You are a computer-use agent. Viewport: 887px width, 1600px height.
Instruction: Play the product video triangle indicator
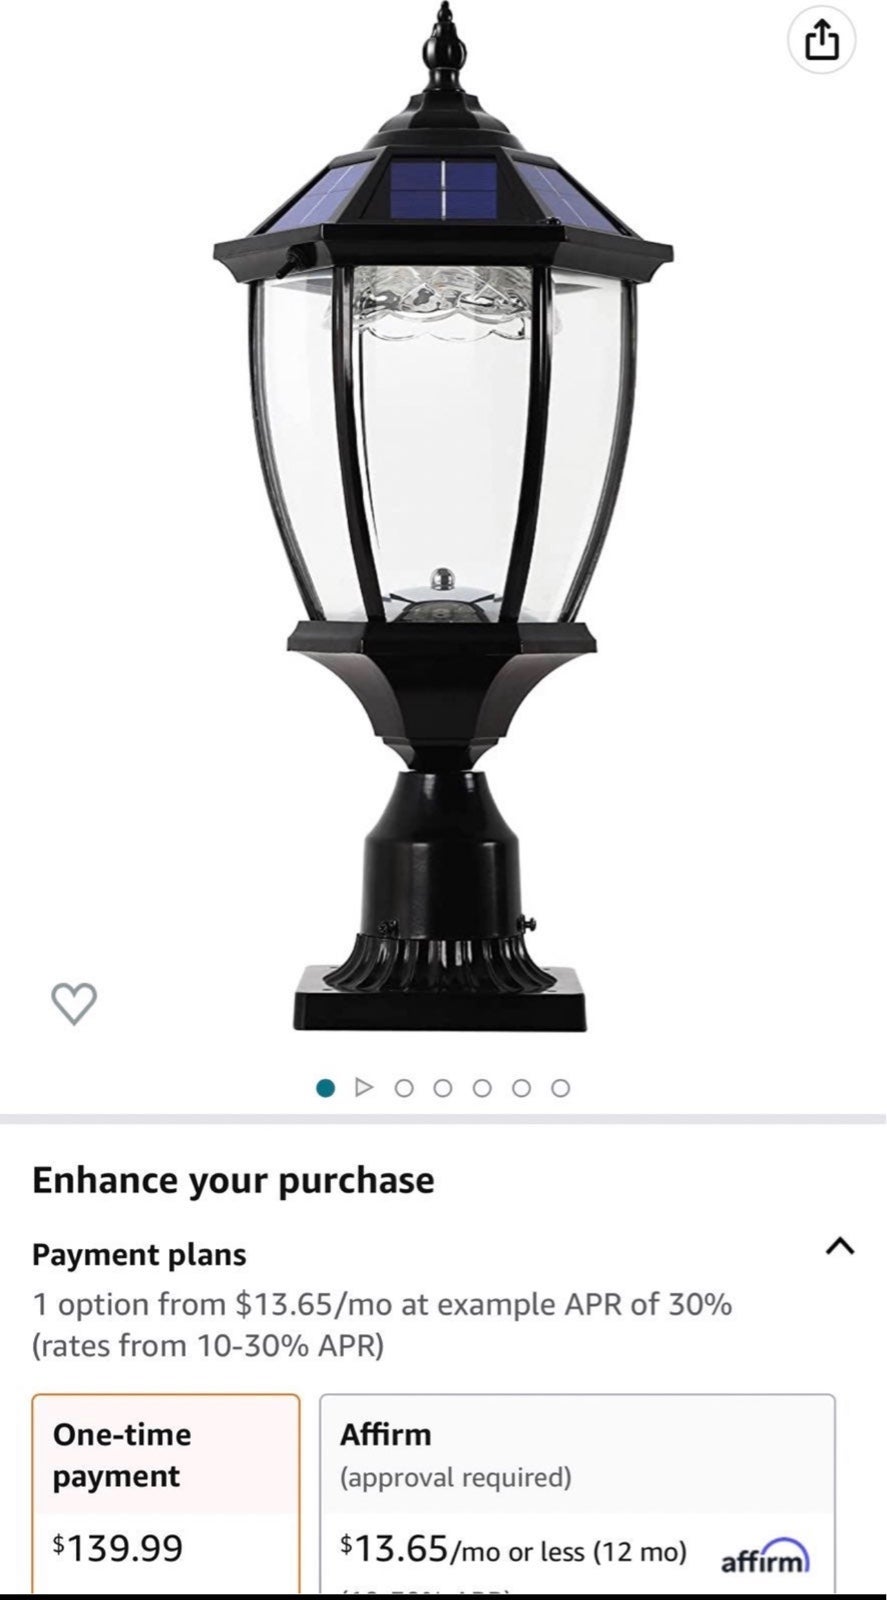point(364,1087)
